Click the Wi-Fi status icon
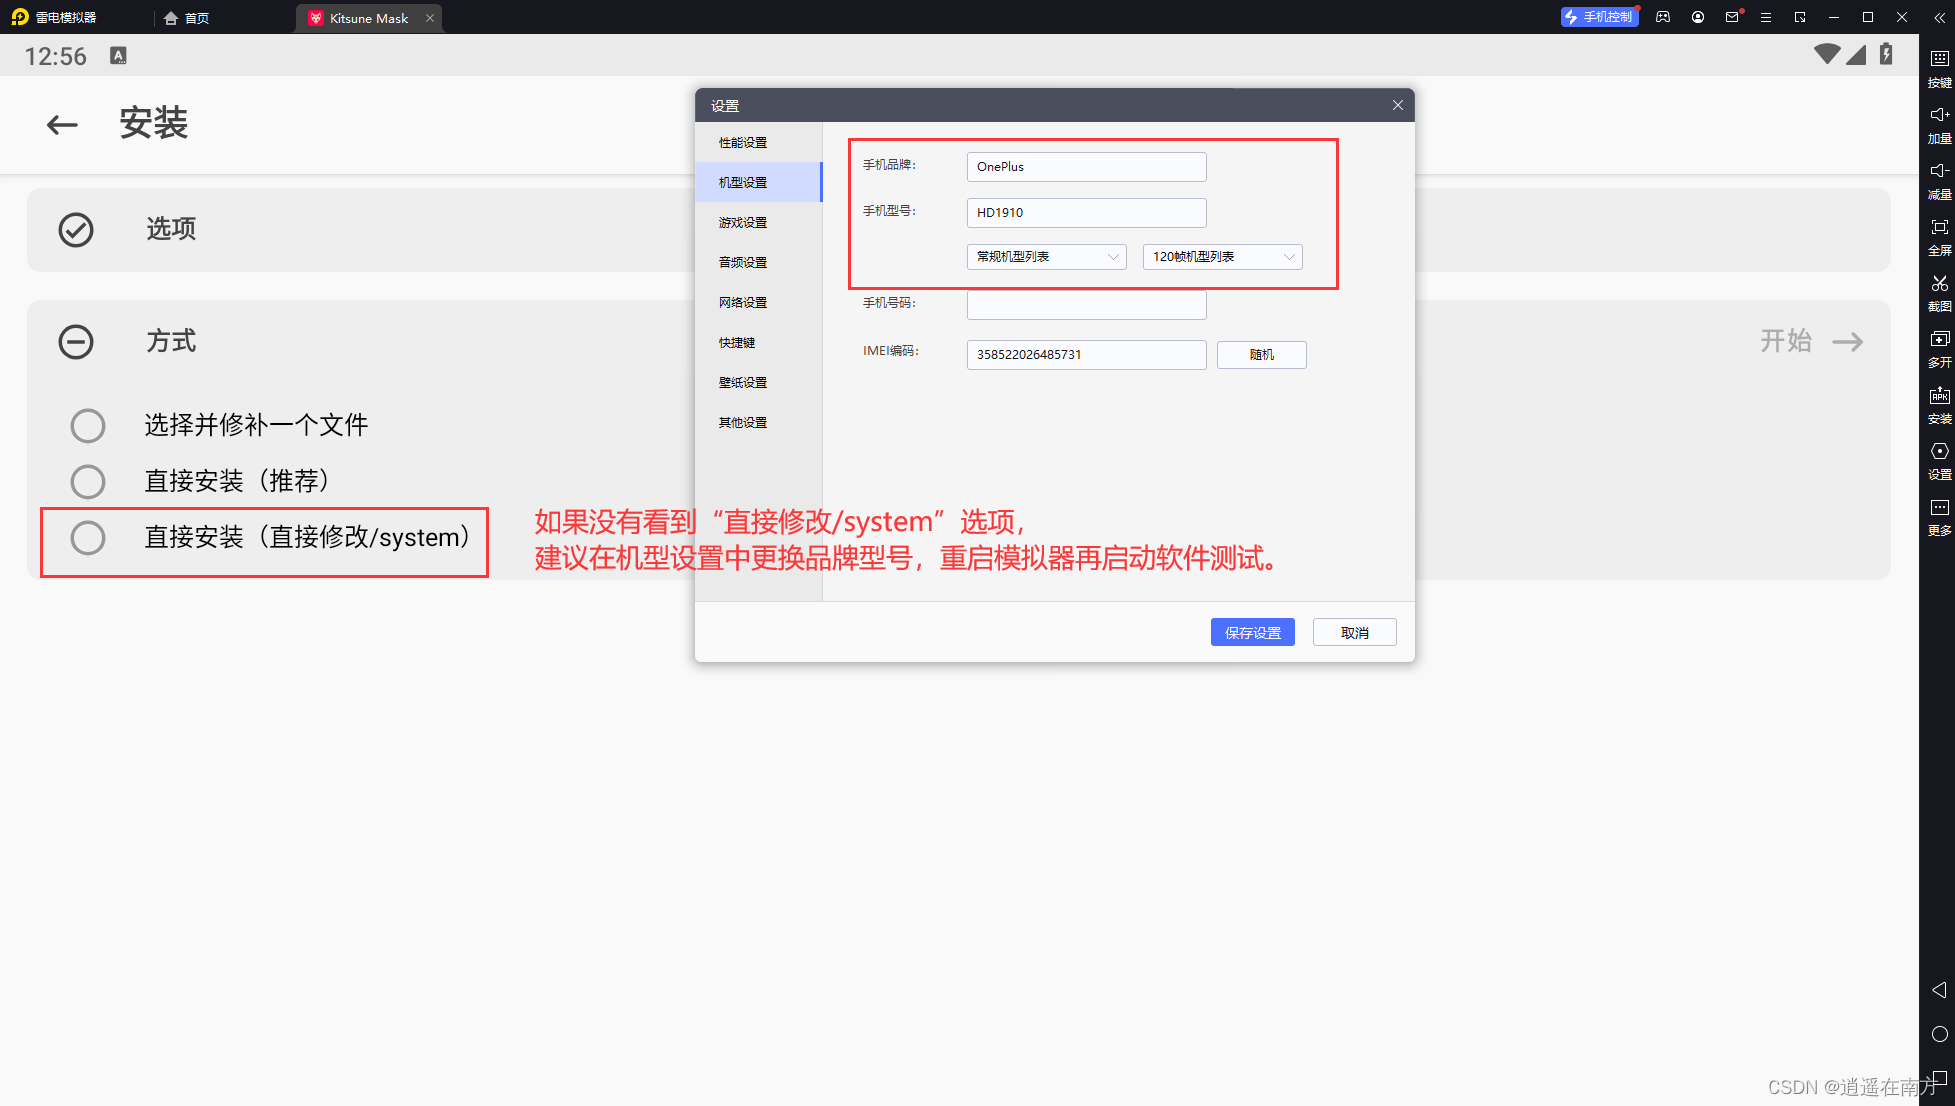 pyautogui.click(x=1827, y=54)
